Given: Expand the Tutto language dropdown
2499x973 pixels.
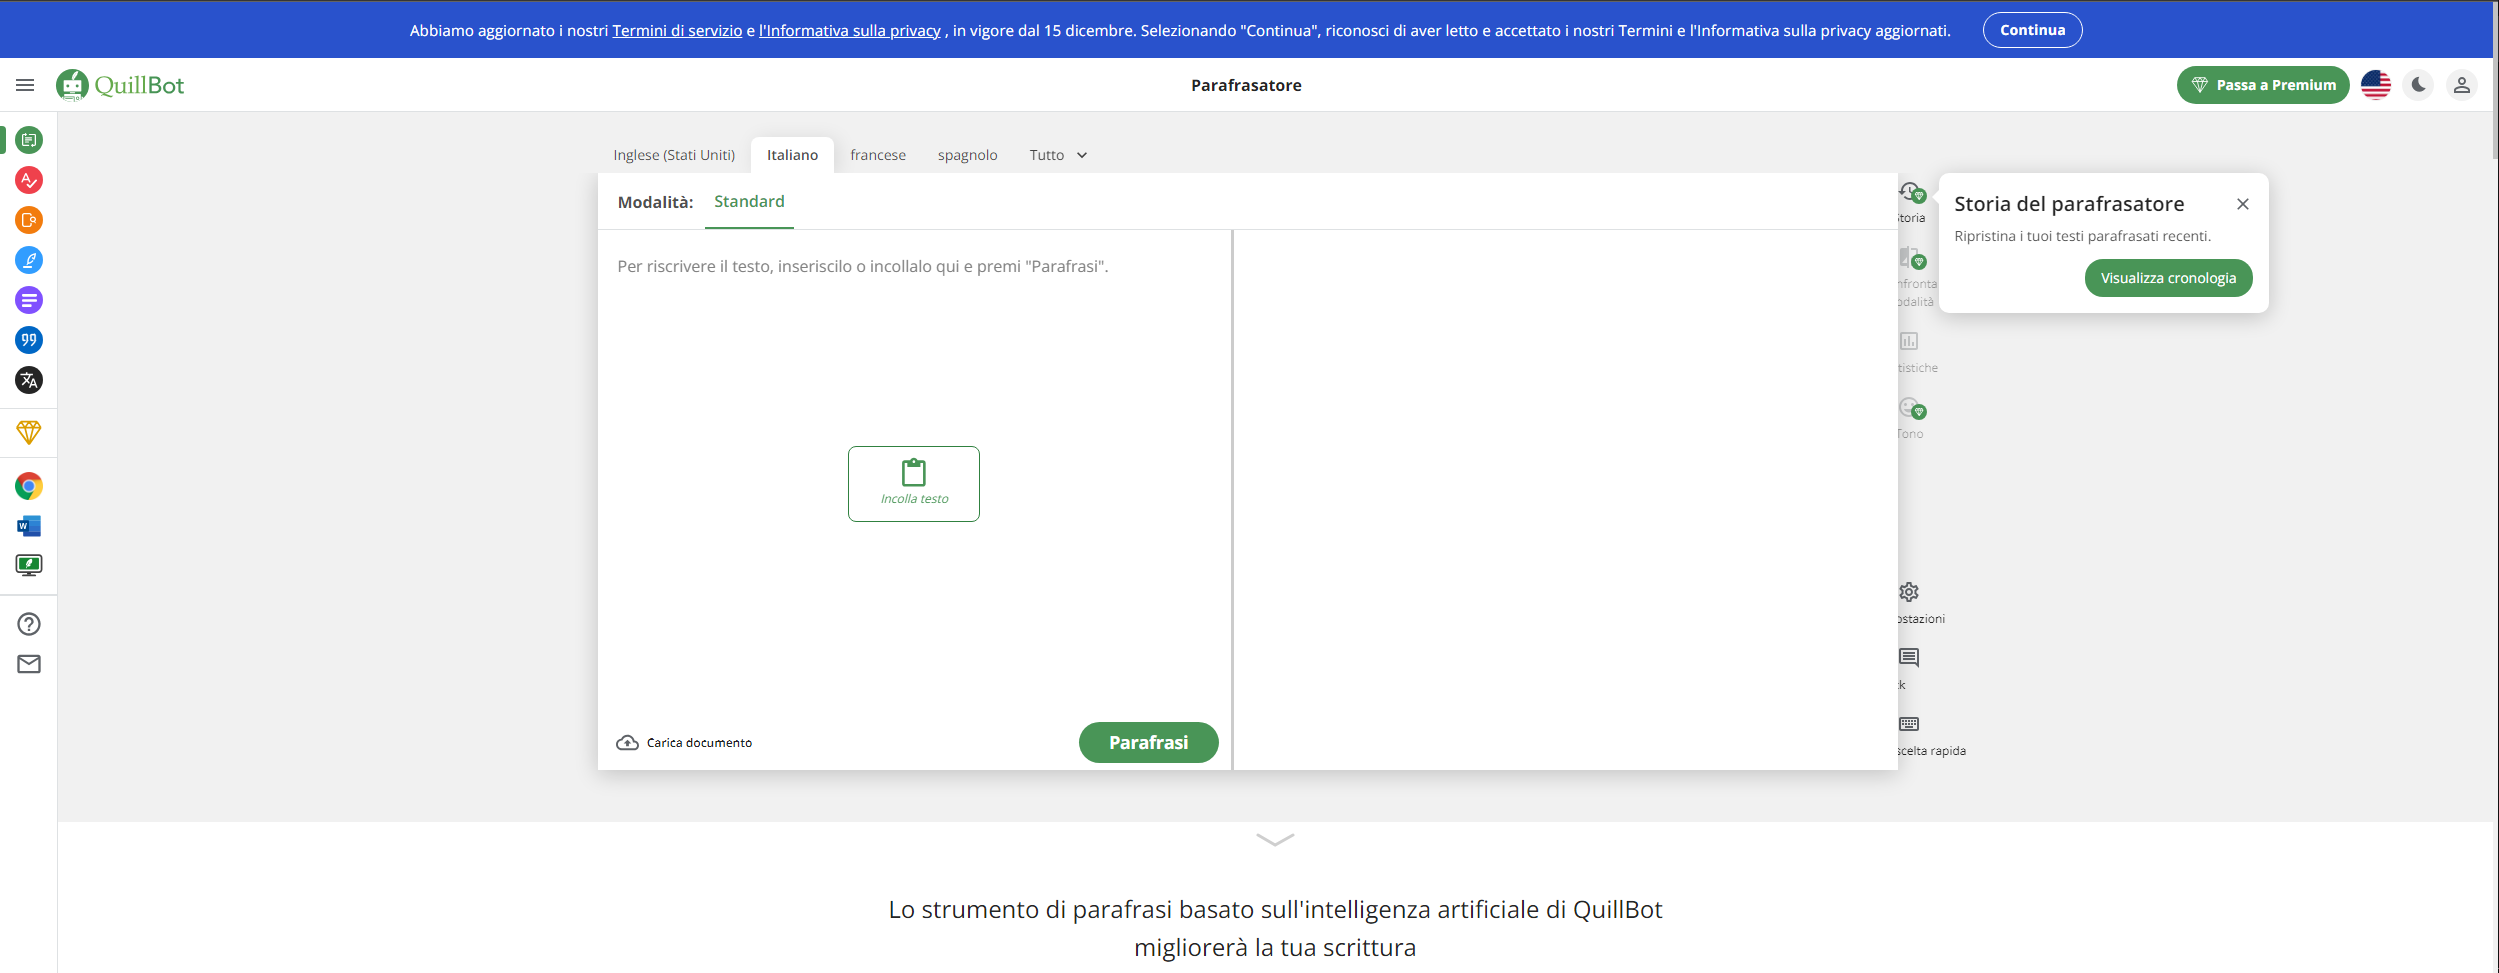Looking at the screenshot, I should 1056,155.
